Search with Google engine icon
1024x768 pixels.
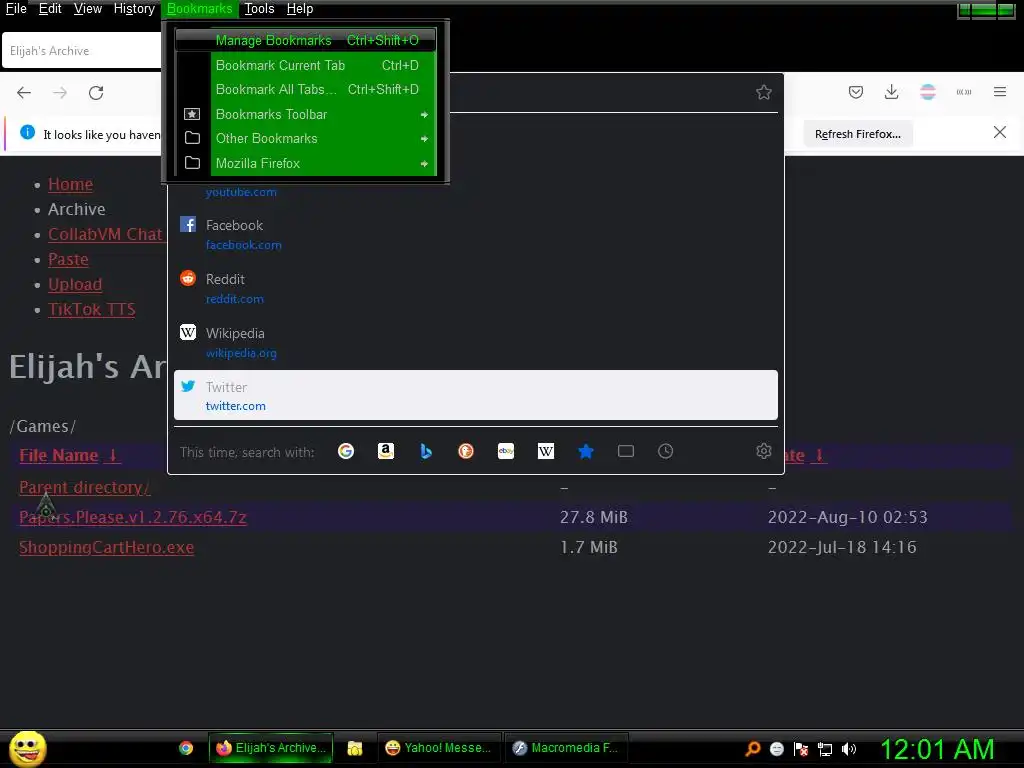tap(346, 451)
